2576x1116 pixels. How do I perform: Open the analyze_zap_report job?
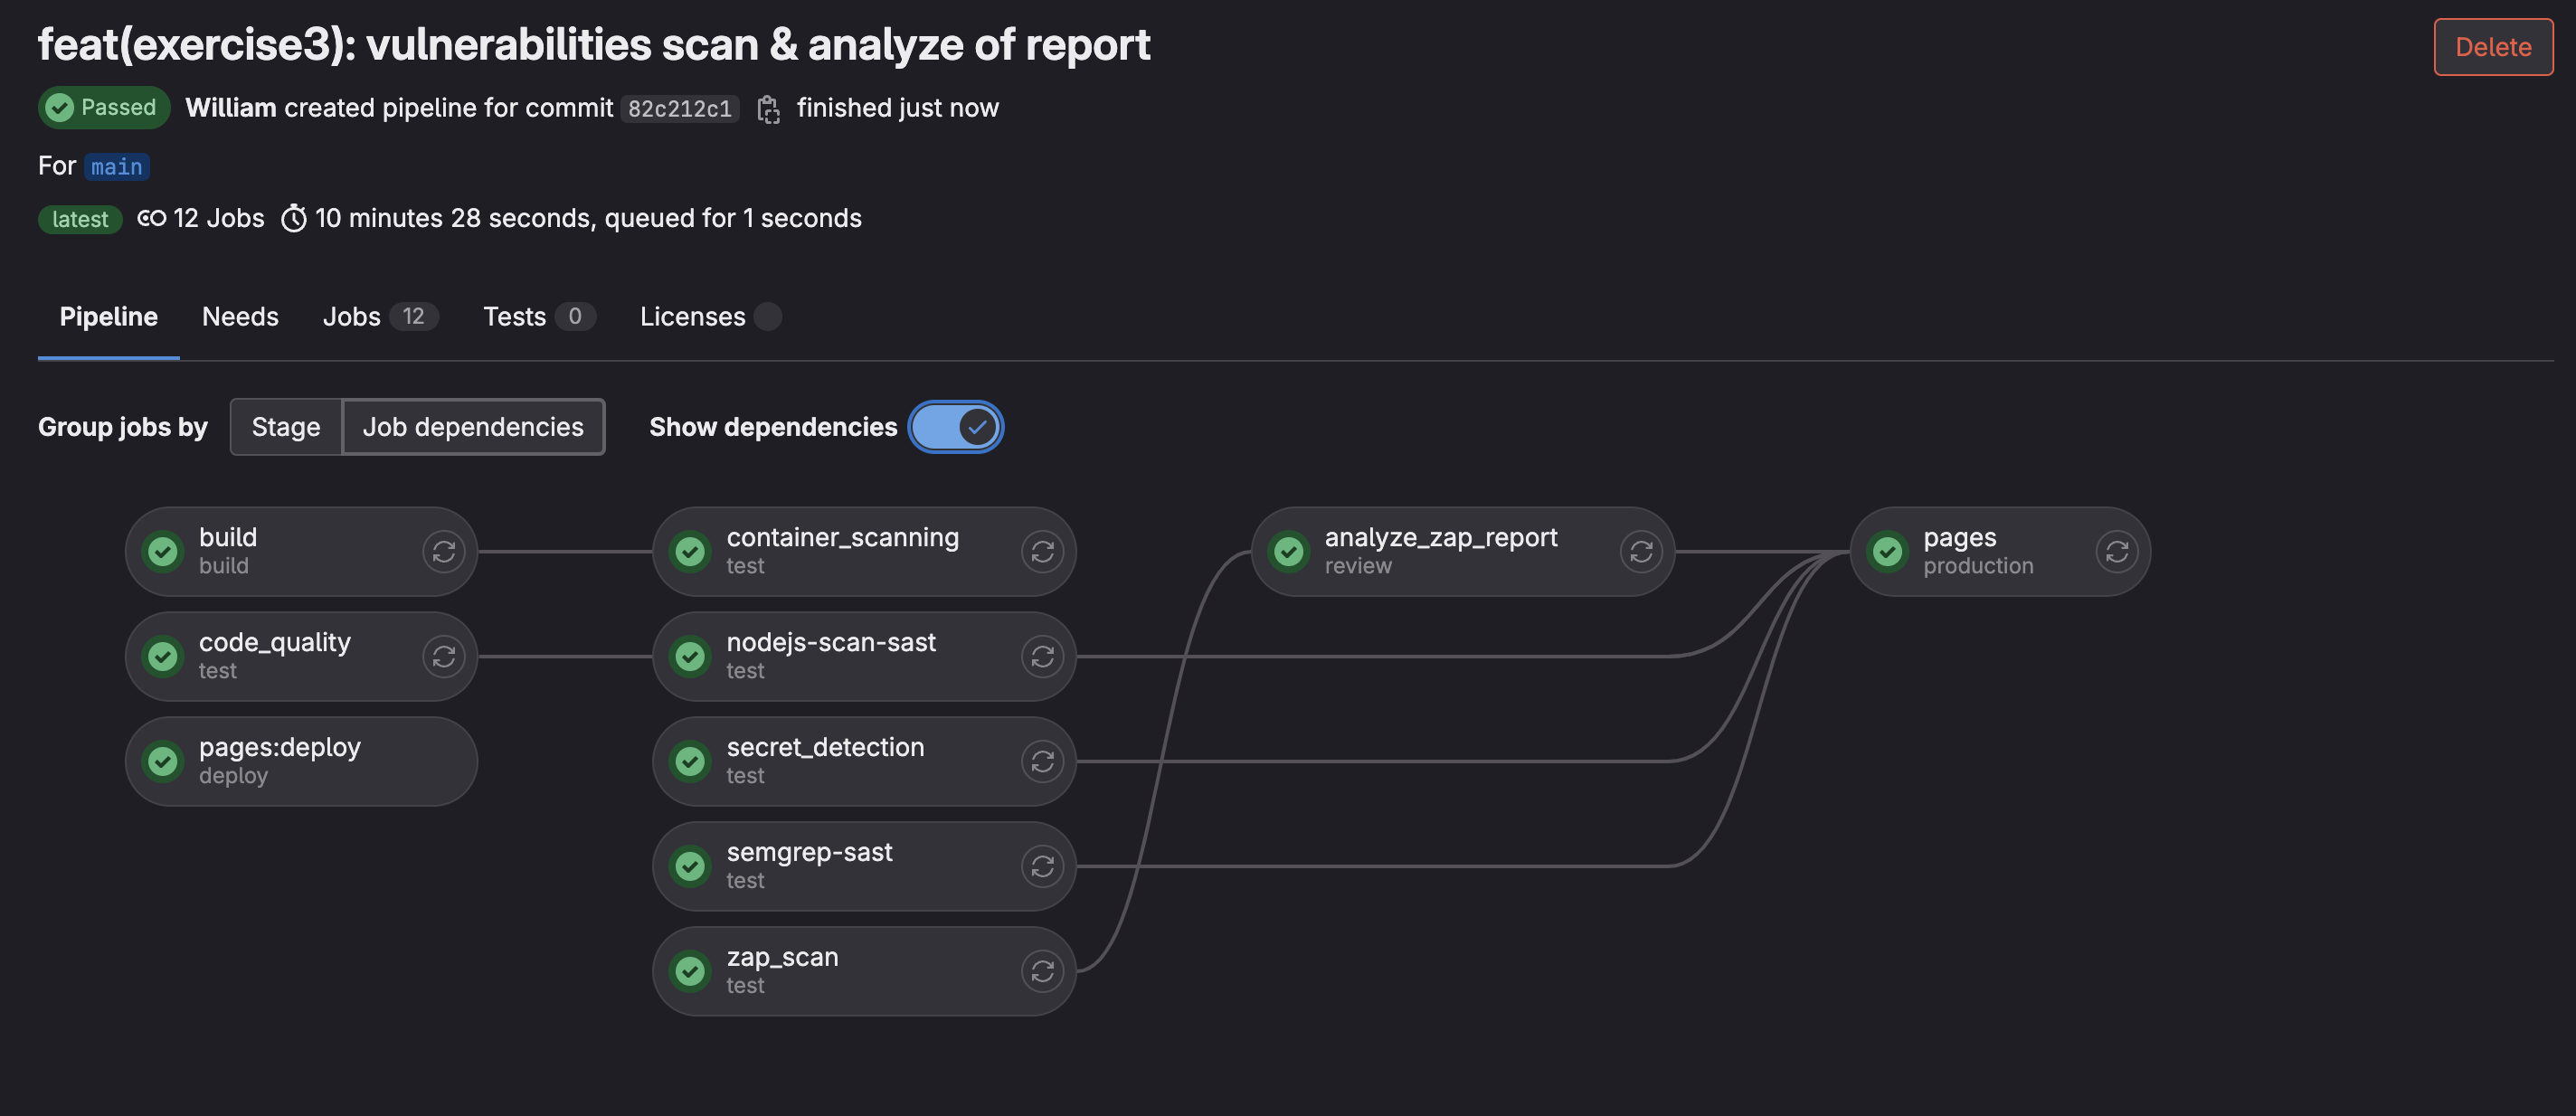(1463, 551)
